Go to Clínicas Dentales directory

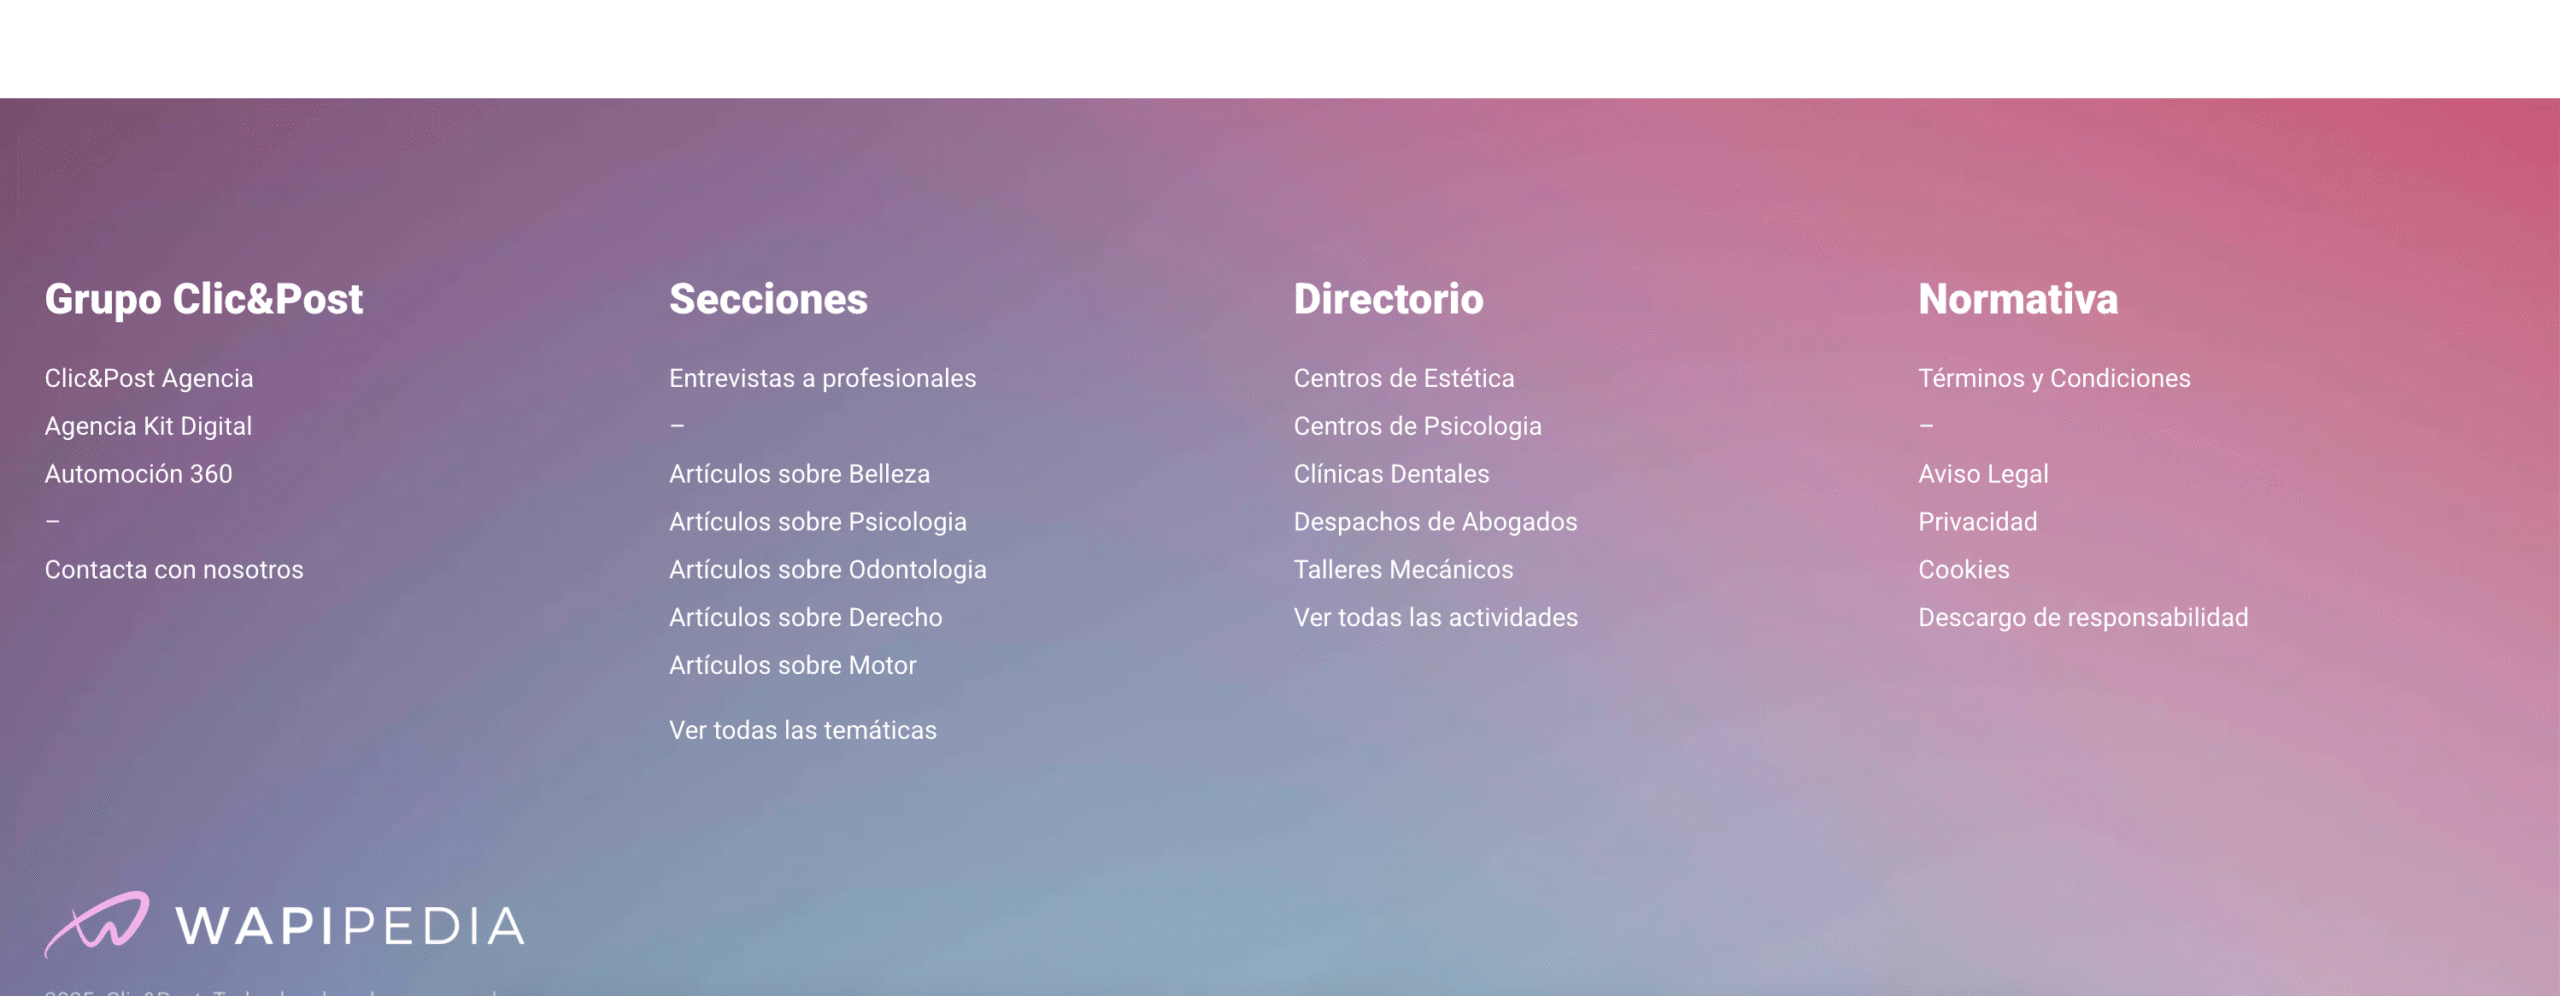(x=1391, y=474)
